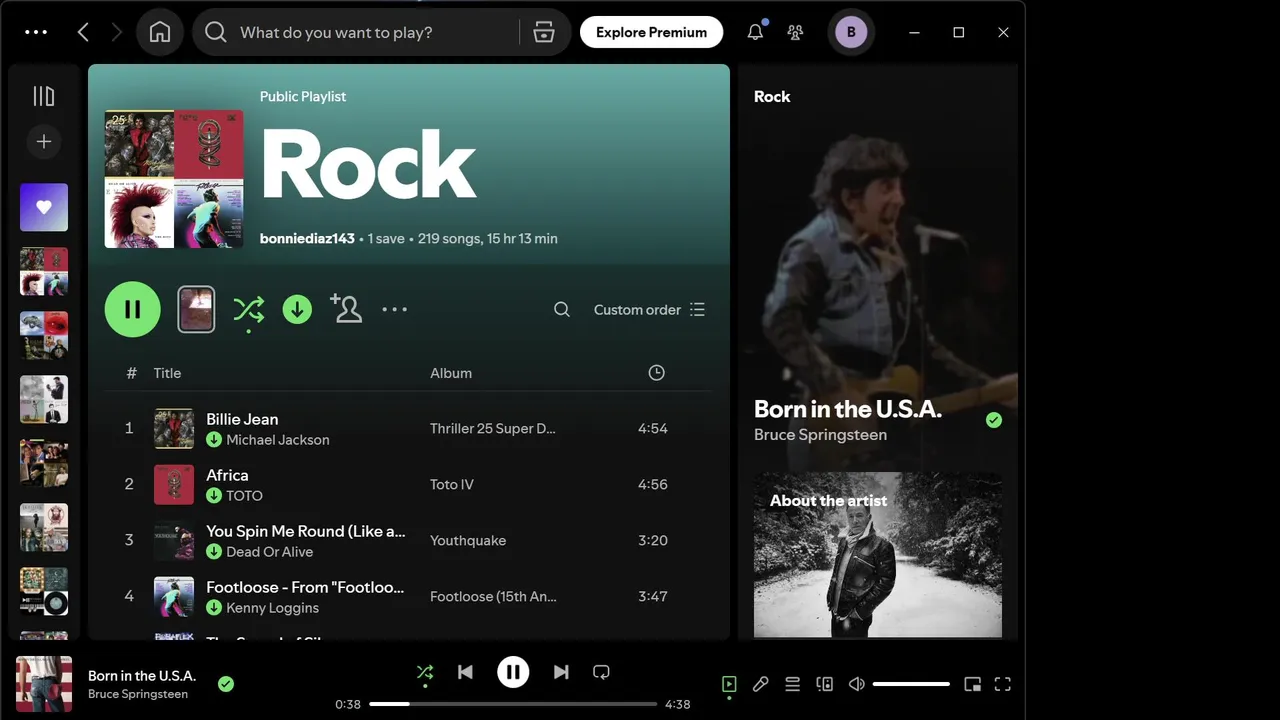Open the TOTO artist link
This screenshot has width=1280, height=720.
tap(245, 496)
